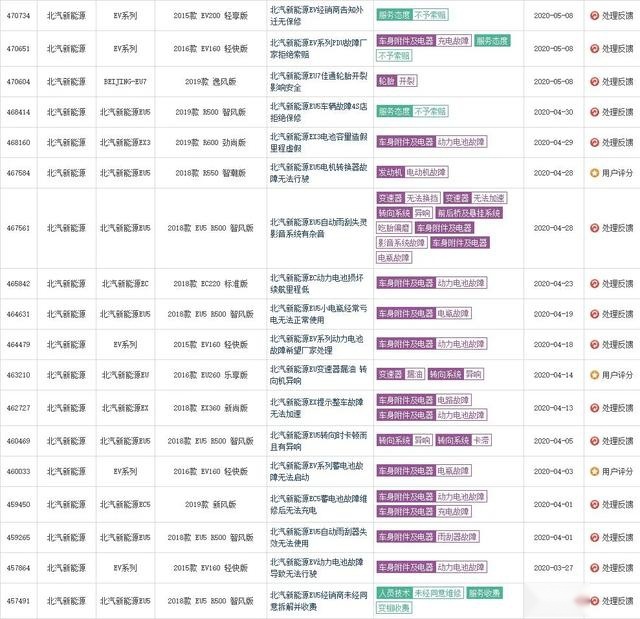640x619 pixels.
Task: Click the red status icon in row 457491
Action: pyautogui.click(x=594, y=601)
